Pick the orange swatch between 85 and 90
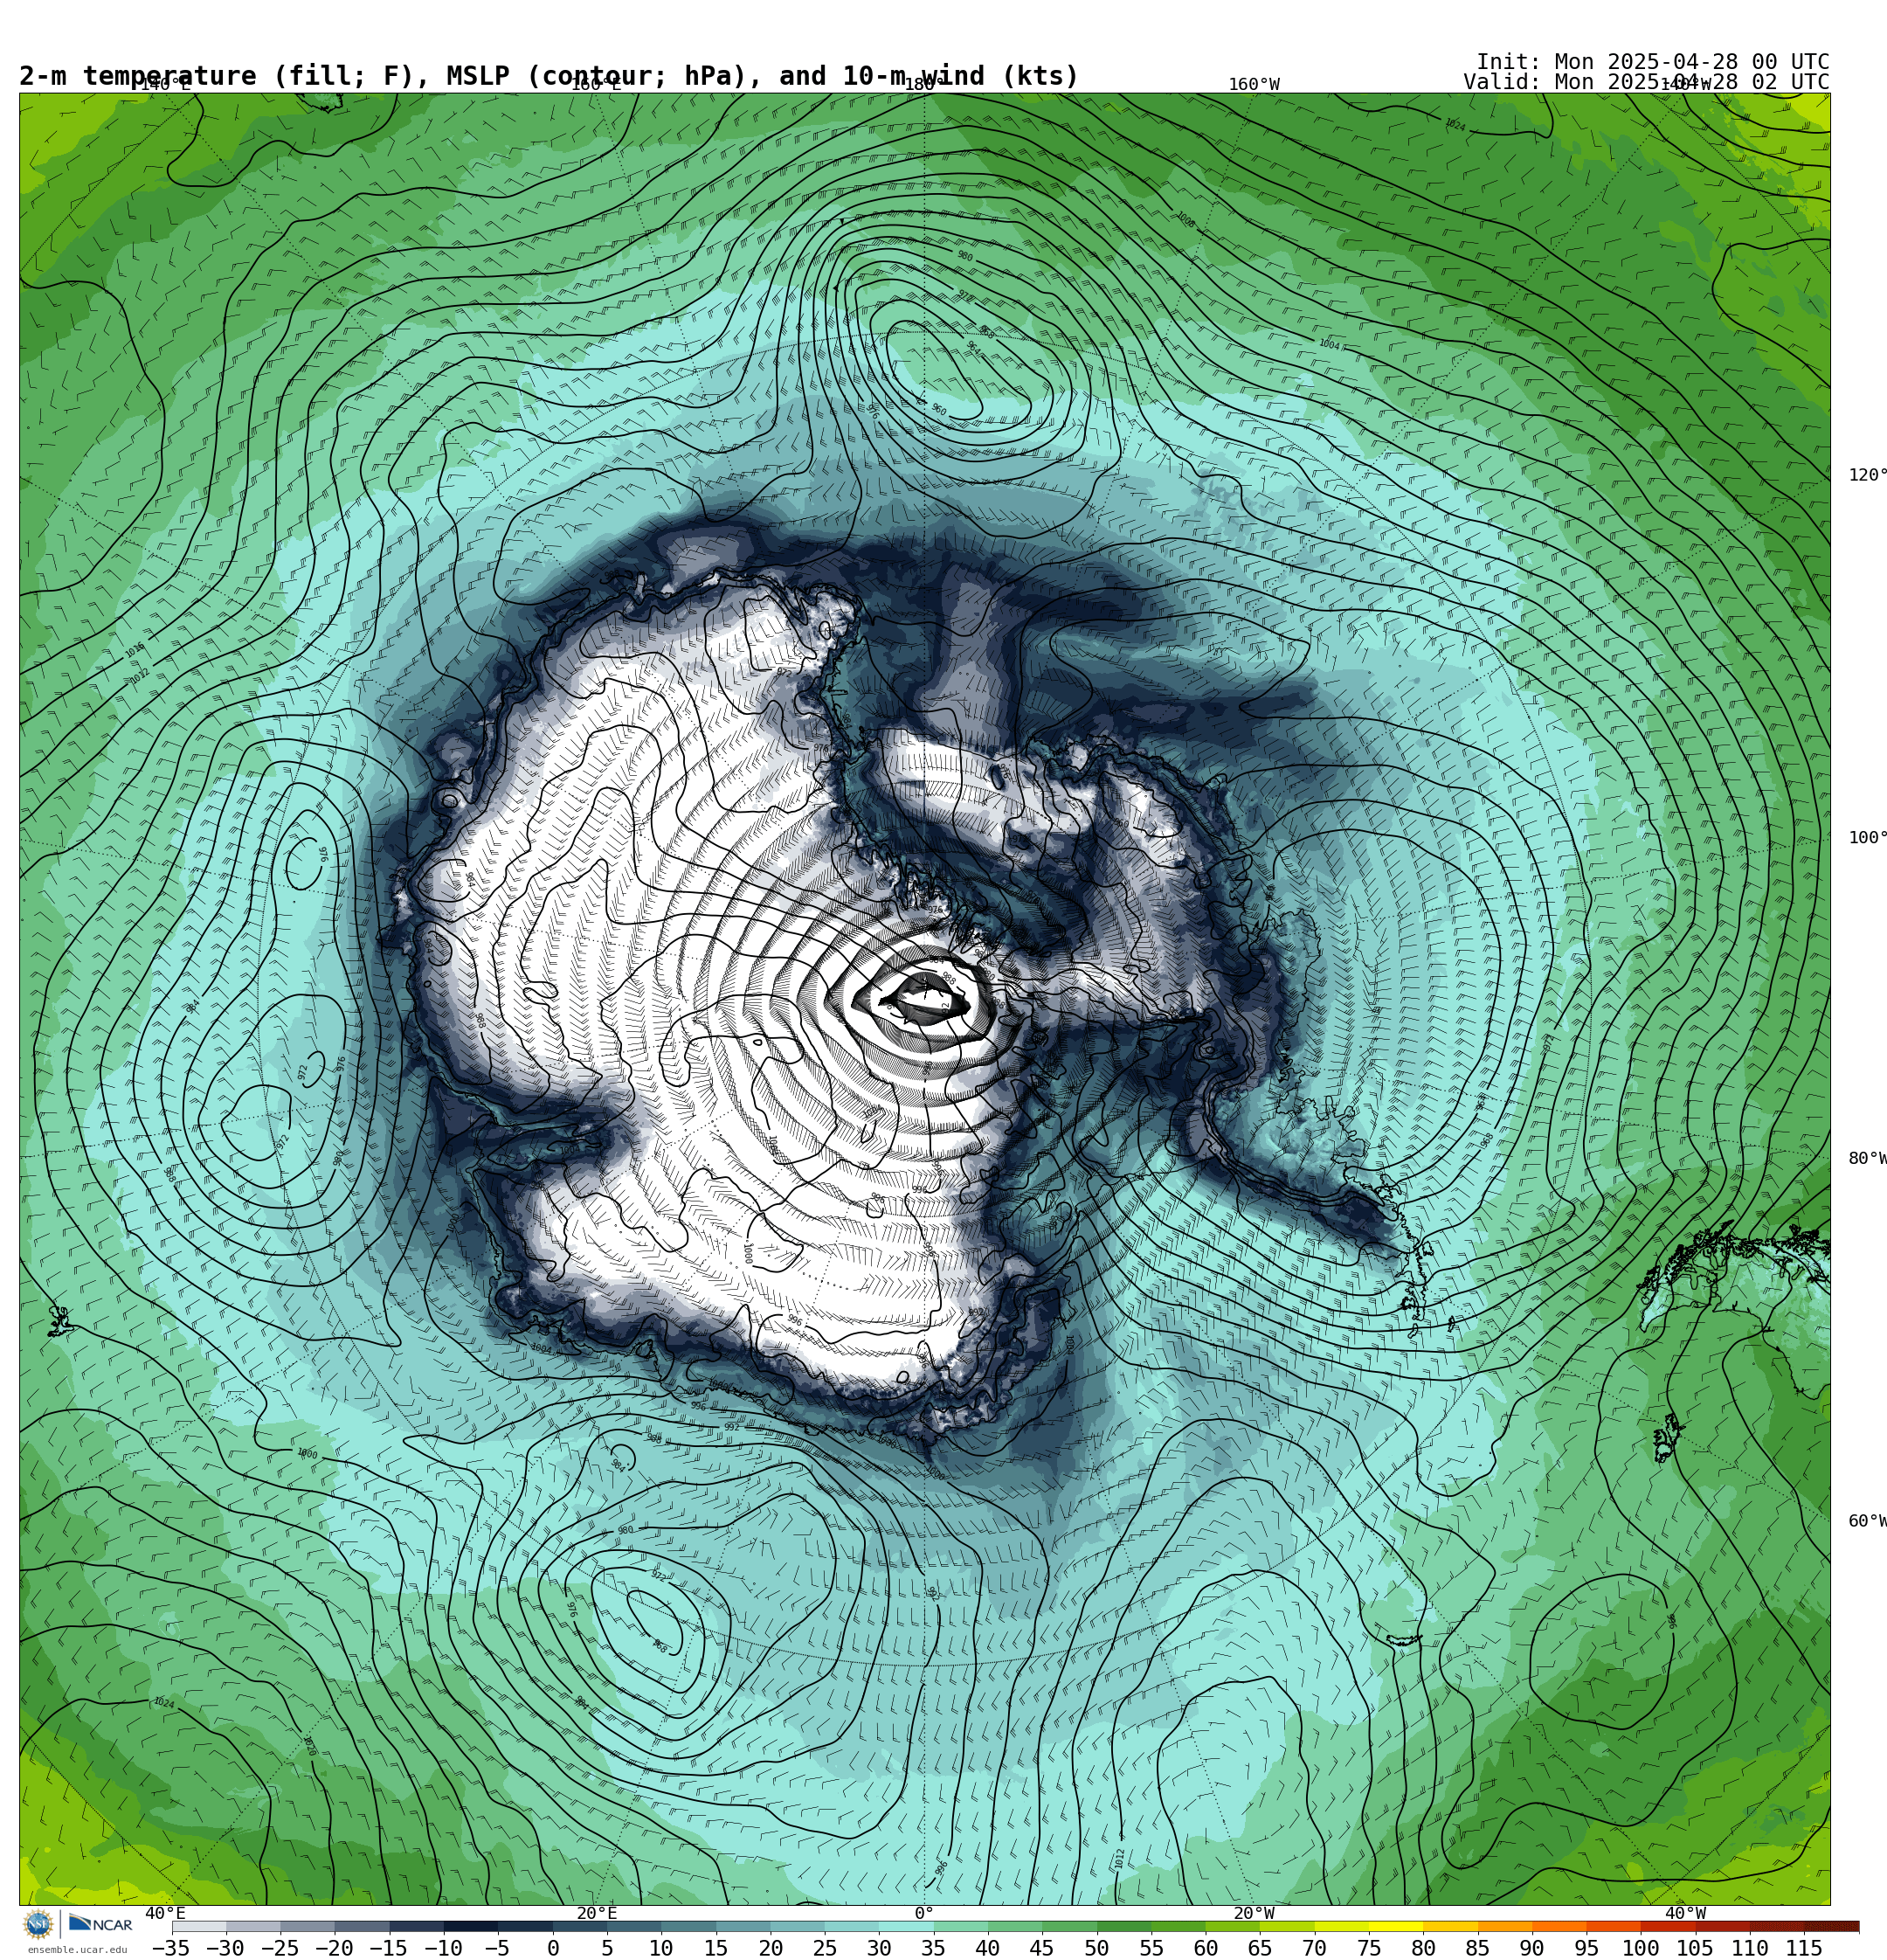Viewport: 1887px width, 1960px height. coord(1505,1926)
